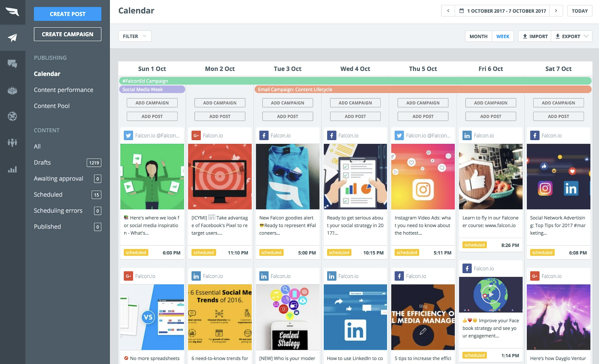Image resolution: width=599 pixels, height=364 pixels.
Task: Go to next week arrow
Action: tap(556, 11)
